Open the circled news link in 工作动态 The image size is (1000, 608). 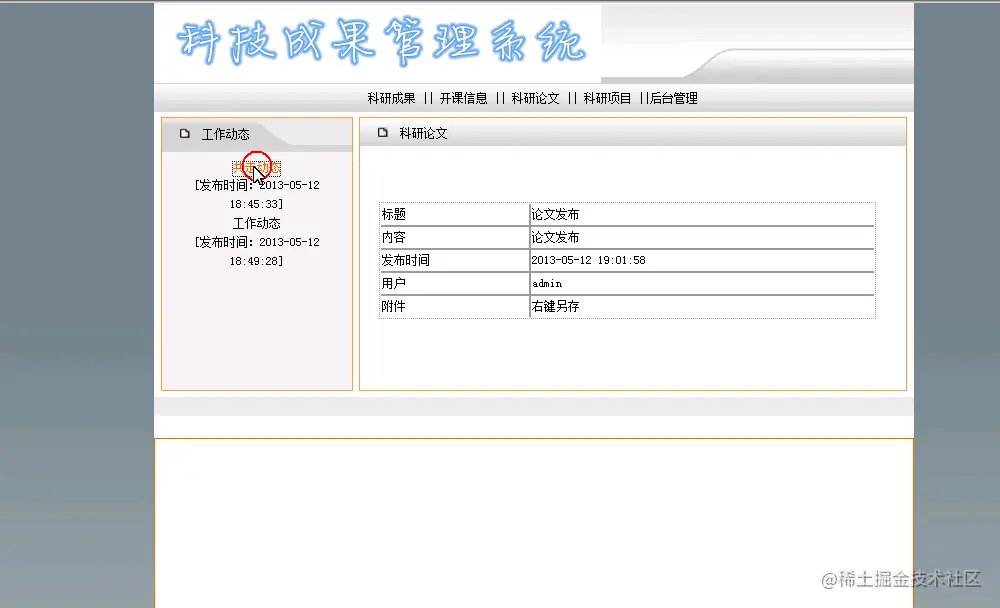click(x=256, y=165)
